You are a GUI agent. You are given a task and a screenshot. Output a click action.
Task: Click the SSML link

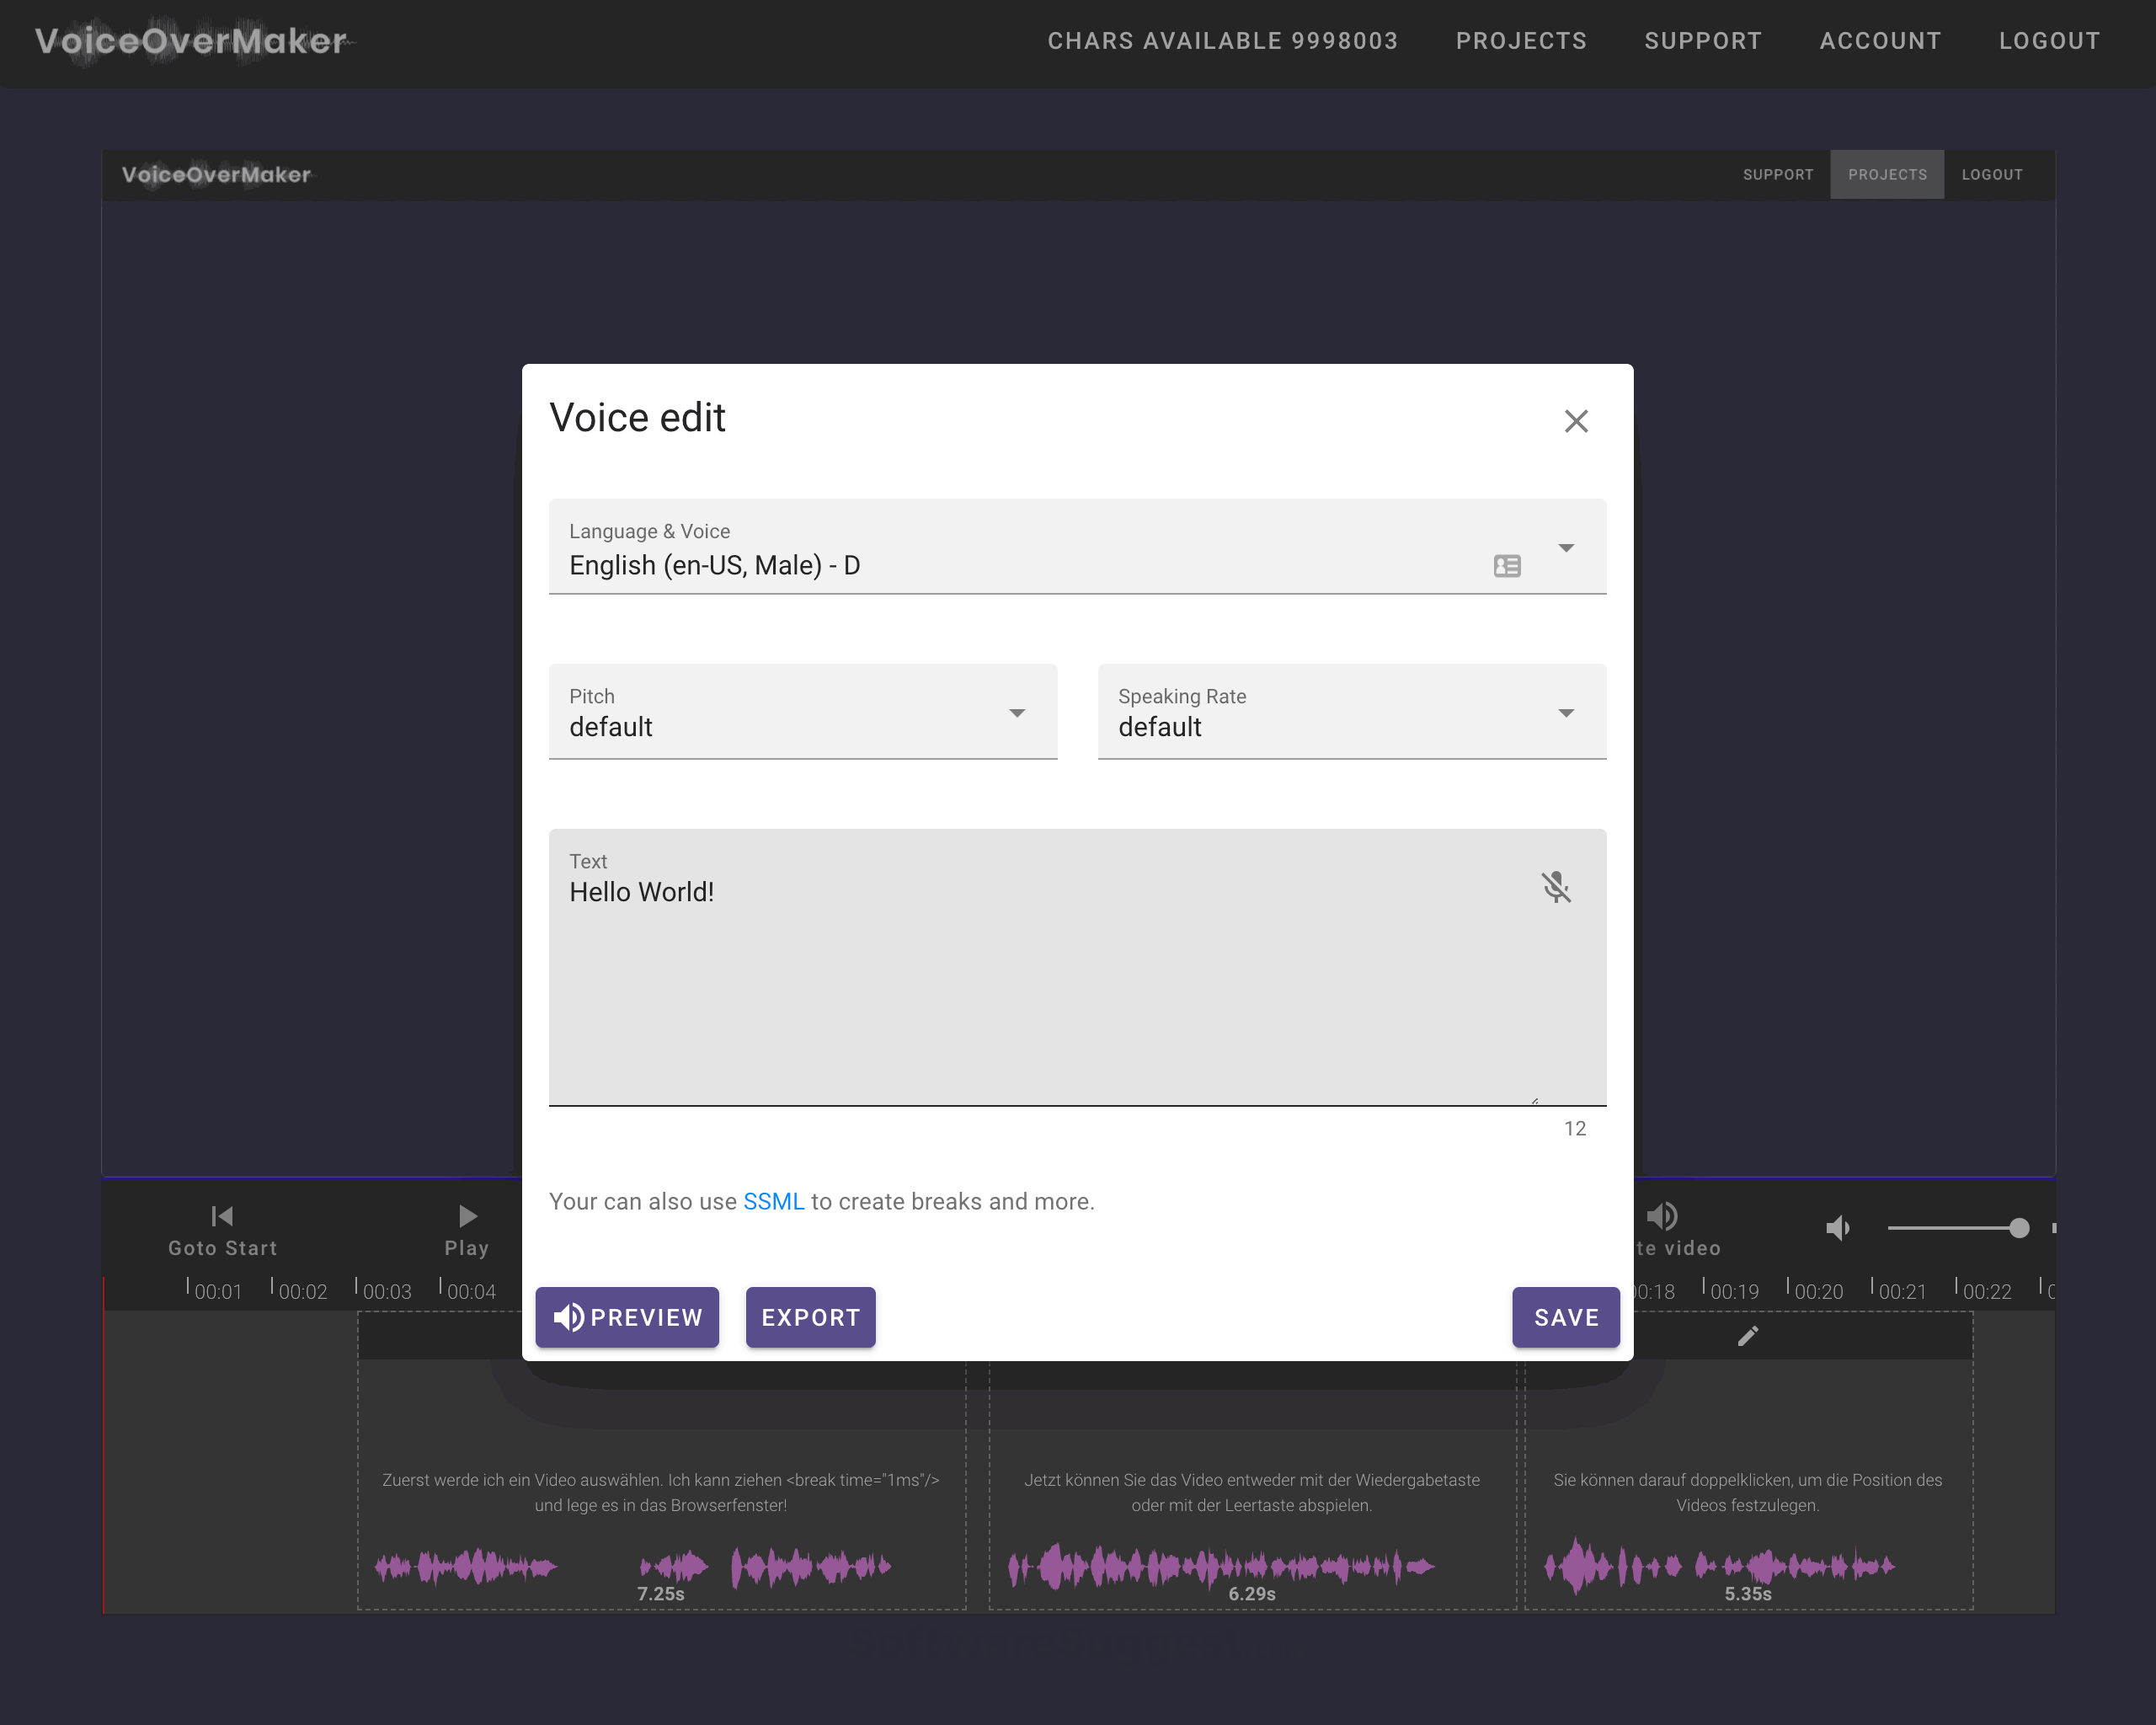tap(773, 1201)
